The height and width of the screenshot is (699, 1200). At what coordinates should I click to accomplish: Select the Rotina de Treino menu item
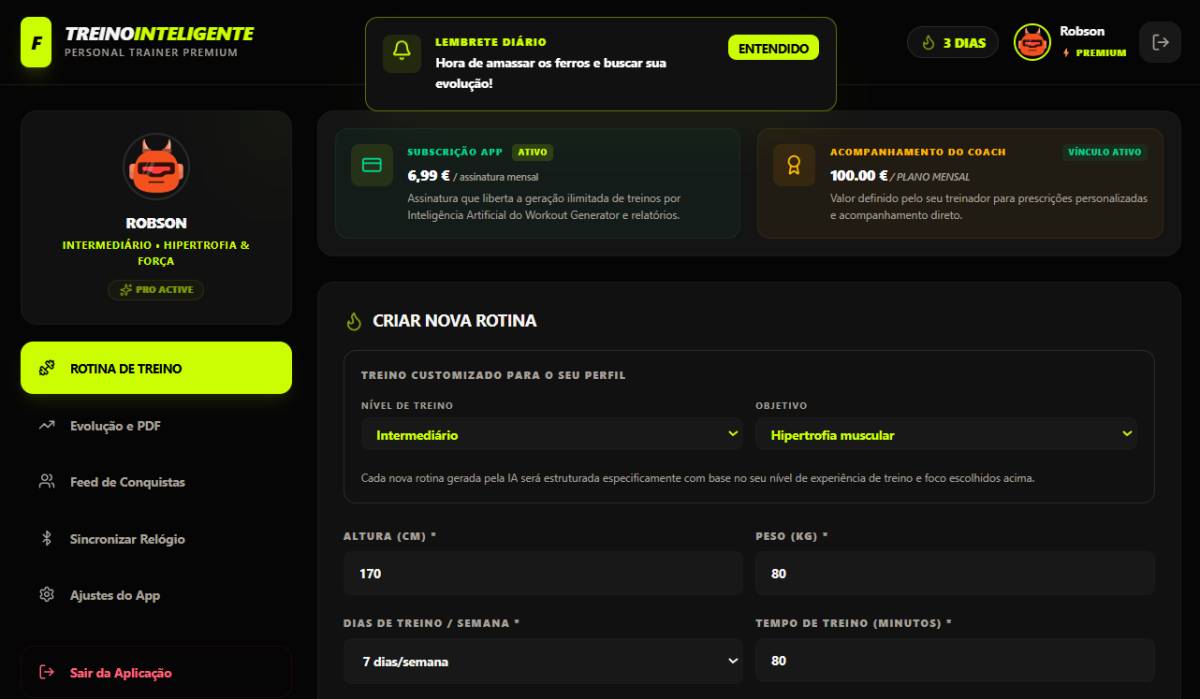tap(156, 368)
